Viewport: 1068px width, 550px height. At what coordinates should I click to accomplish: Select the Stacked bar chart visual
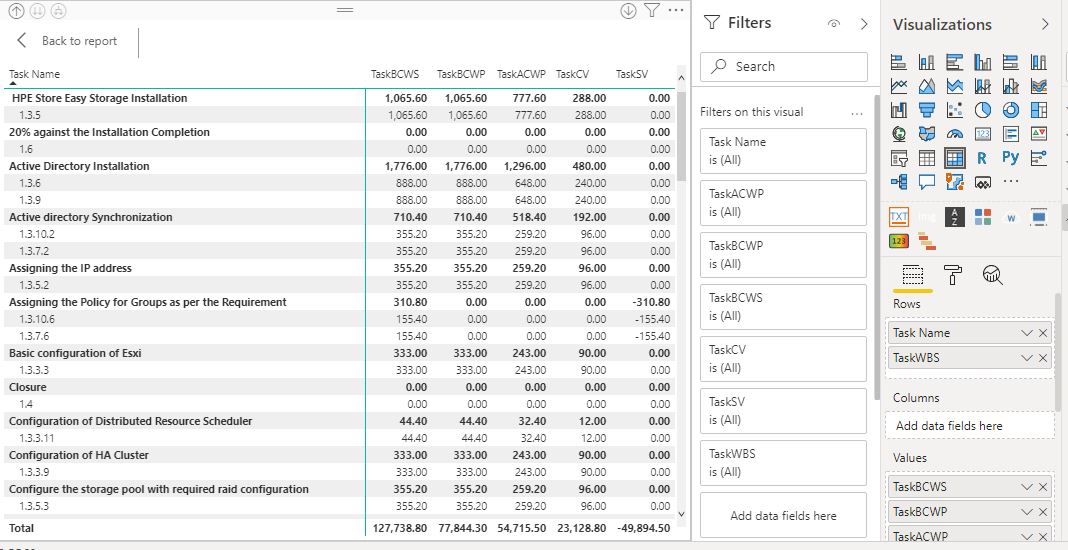(899, 62)
